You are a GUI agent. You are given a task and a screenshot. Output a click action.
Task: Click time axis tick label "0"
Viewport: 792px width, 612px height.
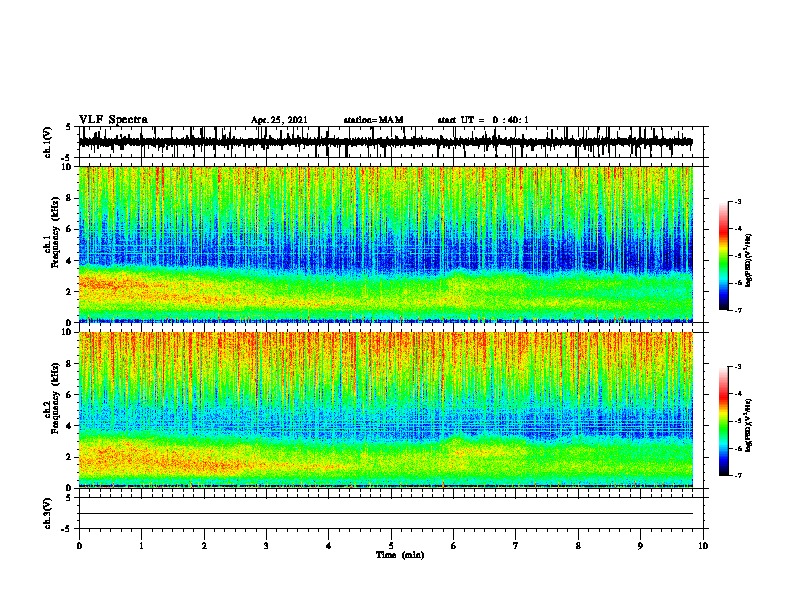[x=79, y=546]
